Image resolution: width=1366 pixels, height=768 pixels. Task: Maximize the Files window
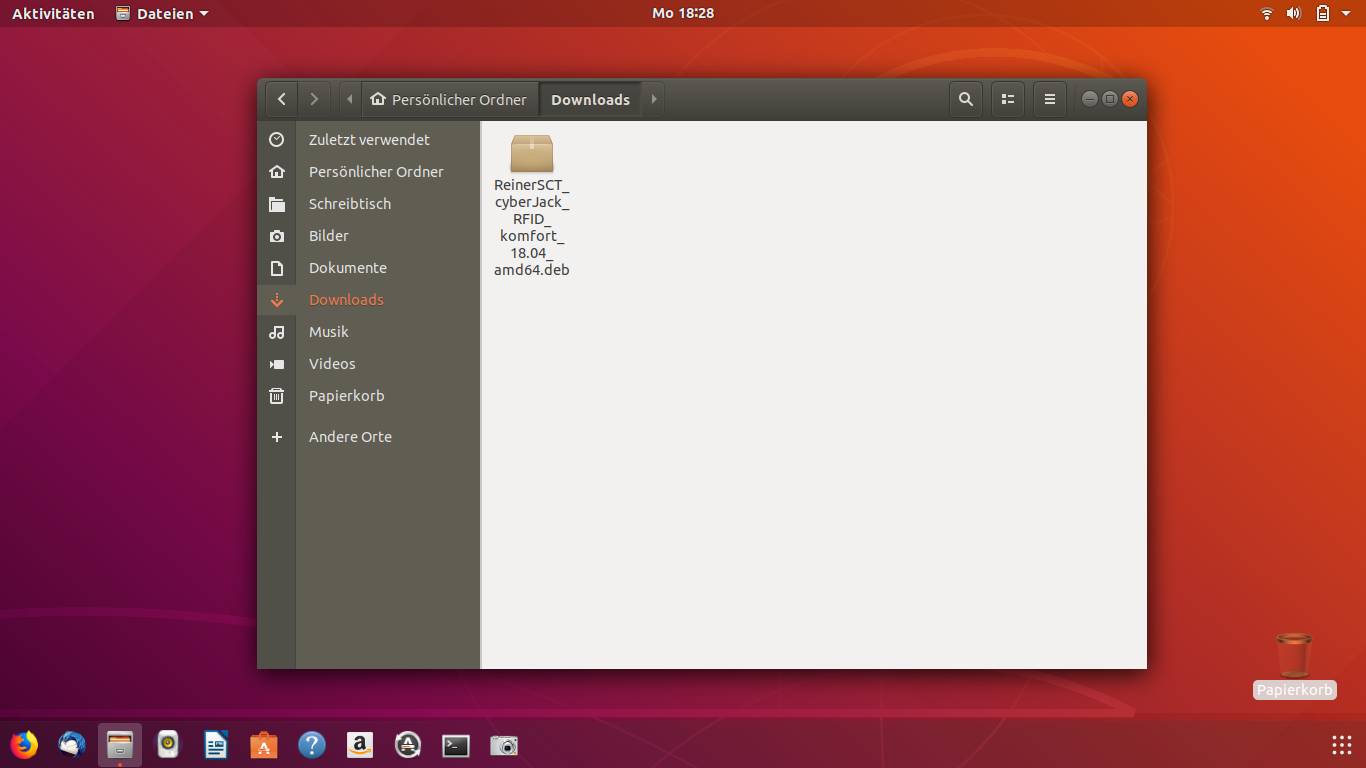click(x=1109, y=99)
